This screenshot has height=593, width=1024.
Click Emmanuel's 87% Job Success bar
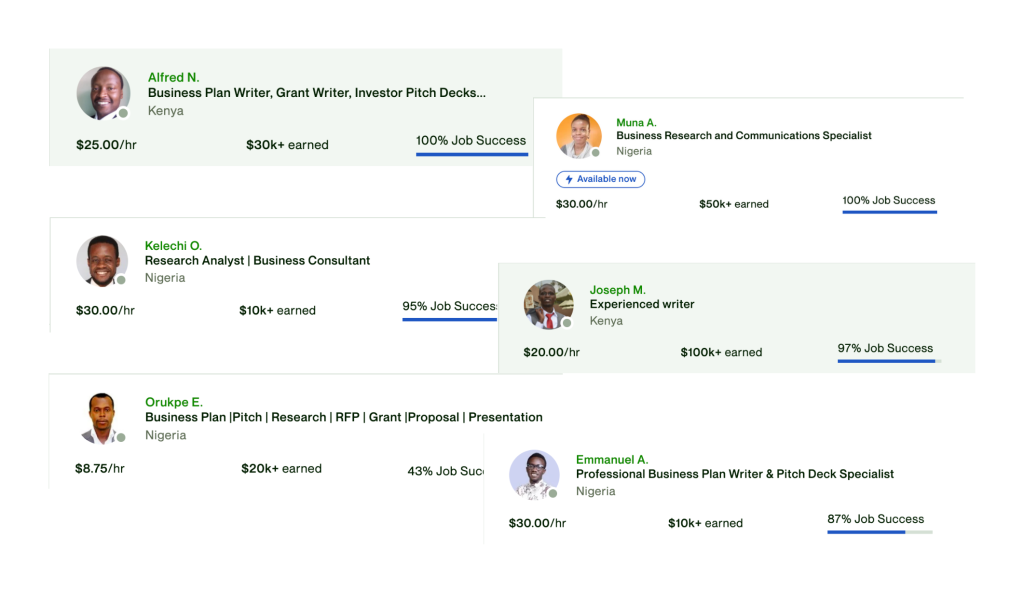(880, 532)
